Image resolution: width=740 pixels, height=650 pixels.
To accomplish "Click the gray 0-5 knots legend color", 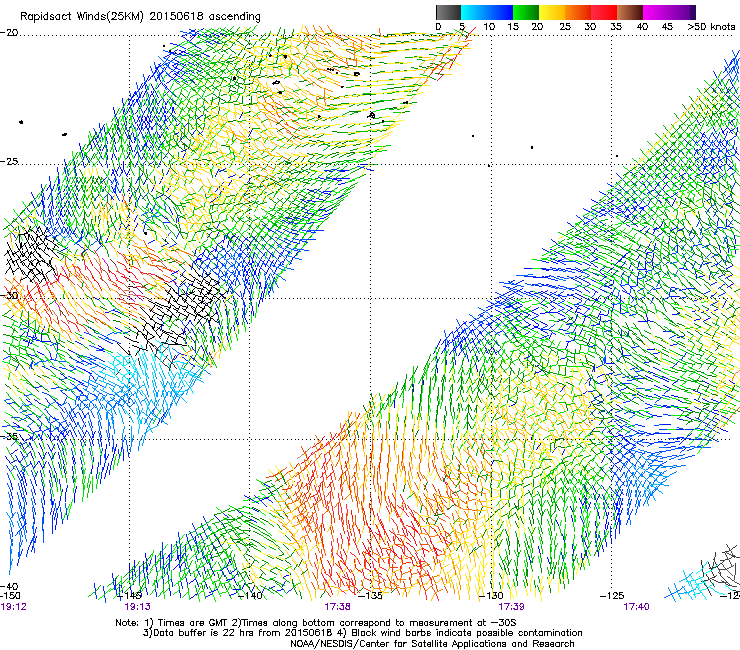I will 448,12.
